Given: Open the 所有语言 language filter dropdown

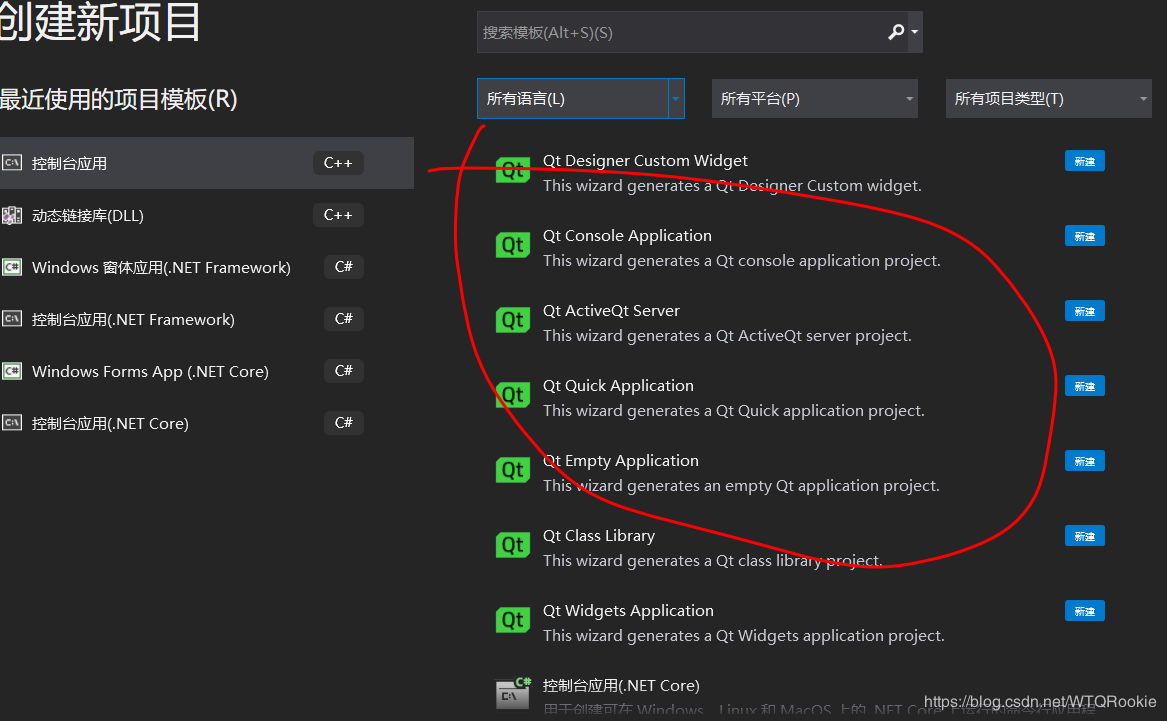Looking at the screenshot, I should click(x=580, y=99).
